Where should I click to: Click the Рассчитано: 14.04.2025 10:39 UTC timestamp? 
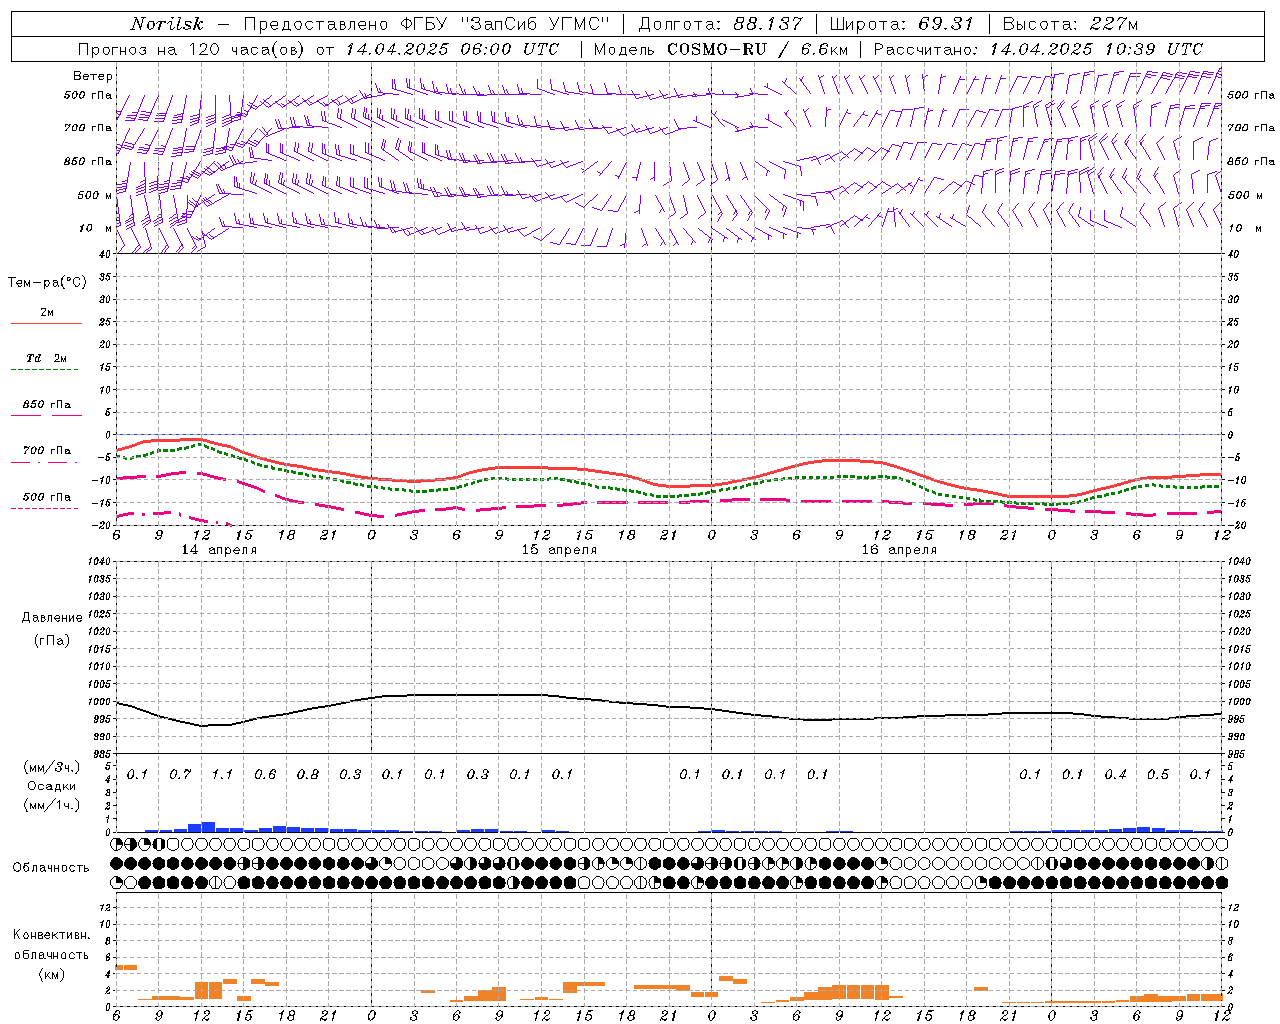click(1038, 49)
